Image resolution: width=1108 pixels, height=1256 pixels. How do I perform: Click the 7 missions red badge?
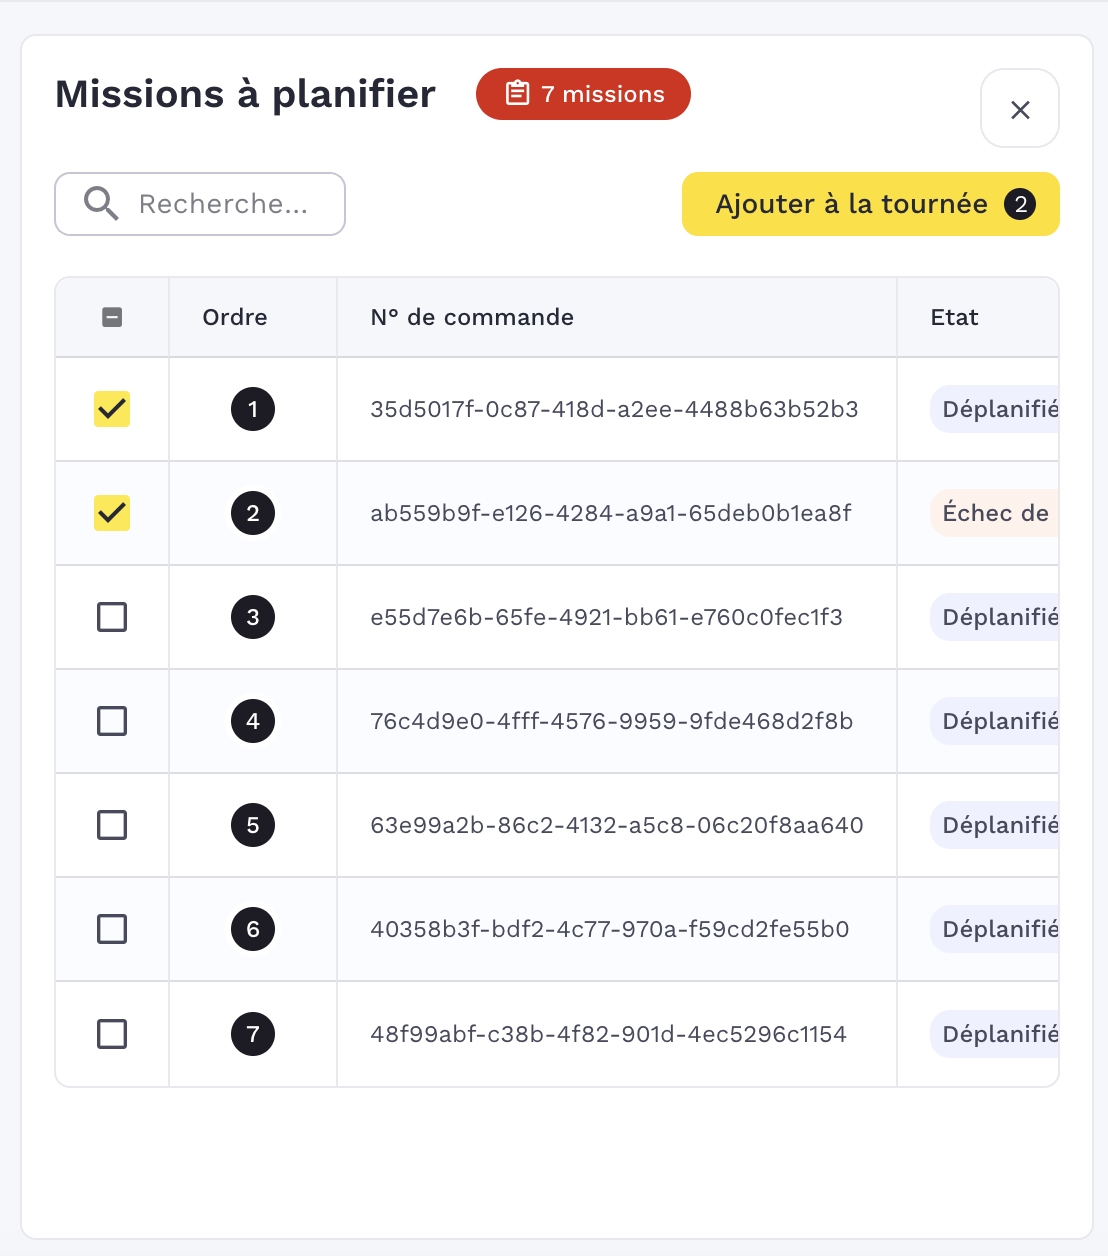tap(583, 94)
